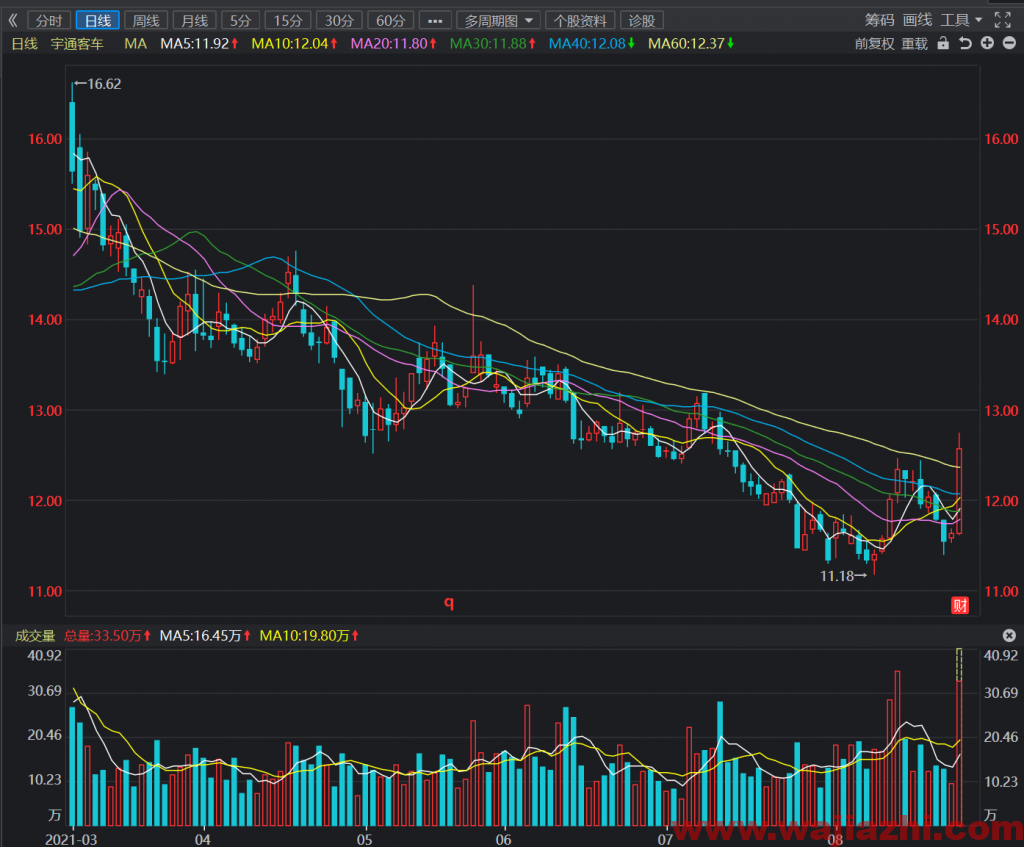The image size is (1024, 847).
Task: Click the 08 month axis label
Action: pos(835,839)
